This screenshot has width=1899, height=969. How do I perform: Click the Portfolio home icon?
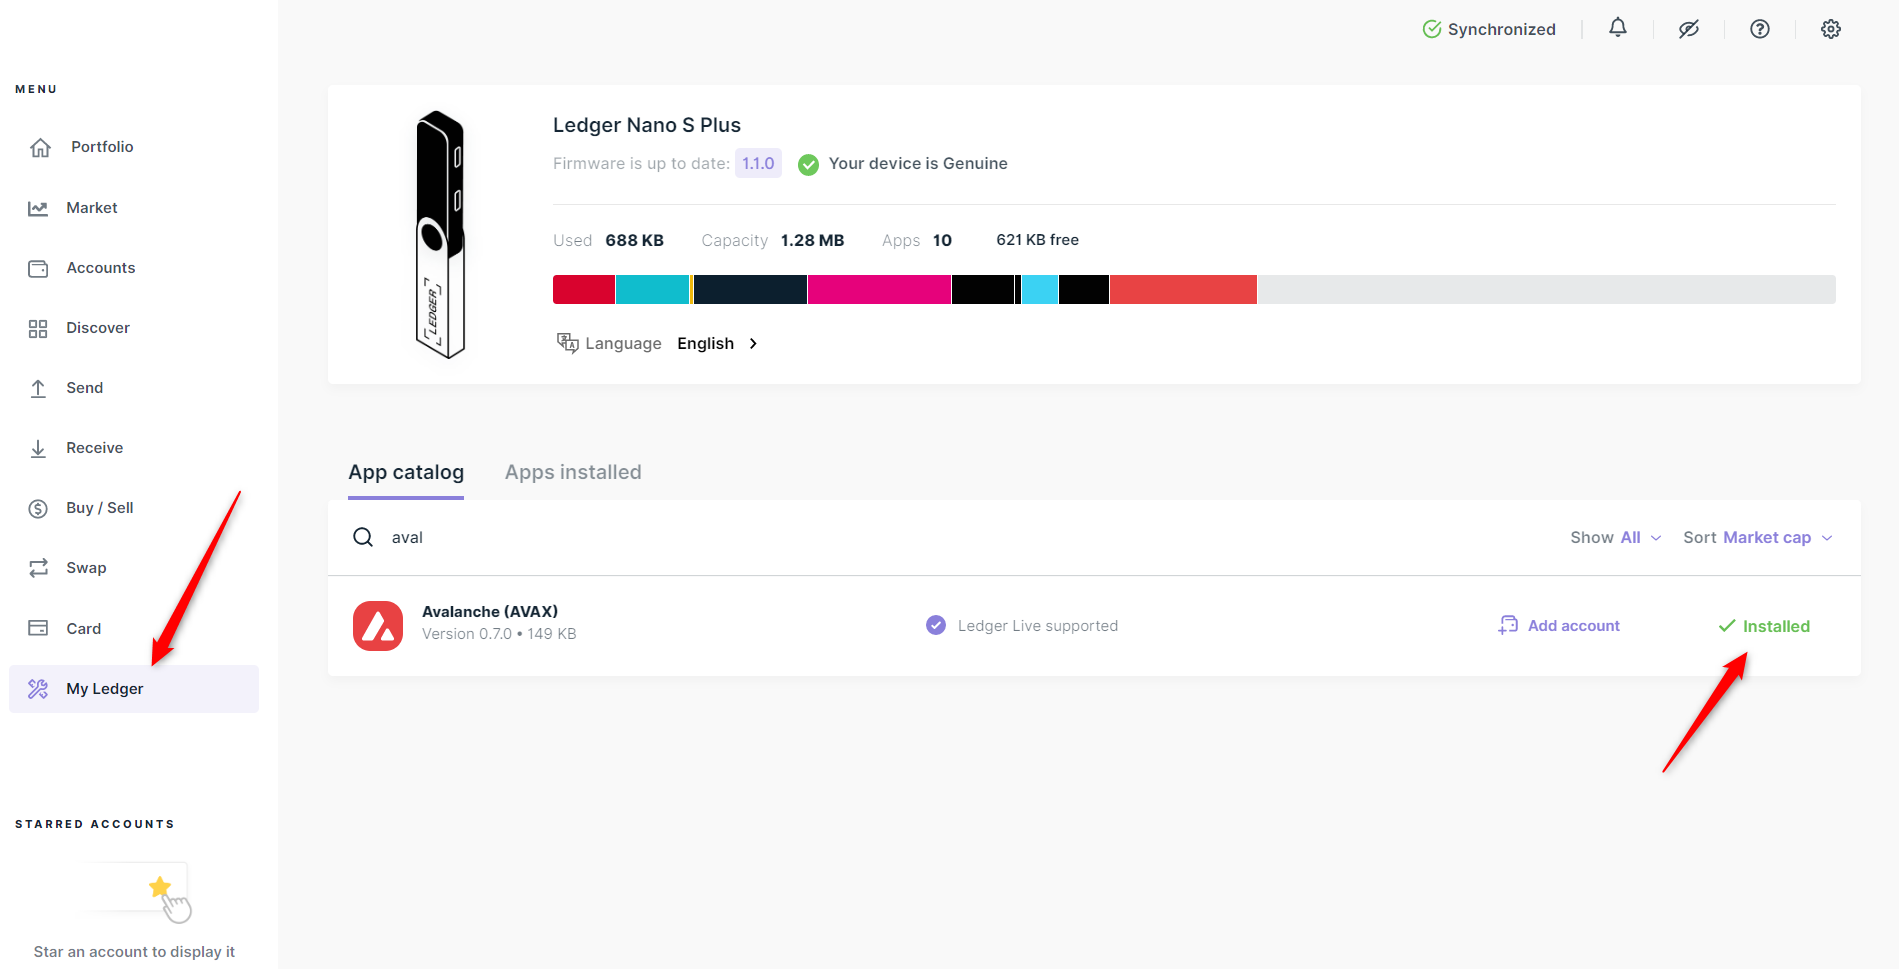pos(40,147)
